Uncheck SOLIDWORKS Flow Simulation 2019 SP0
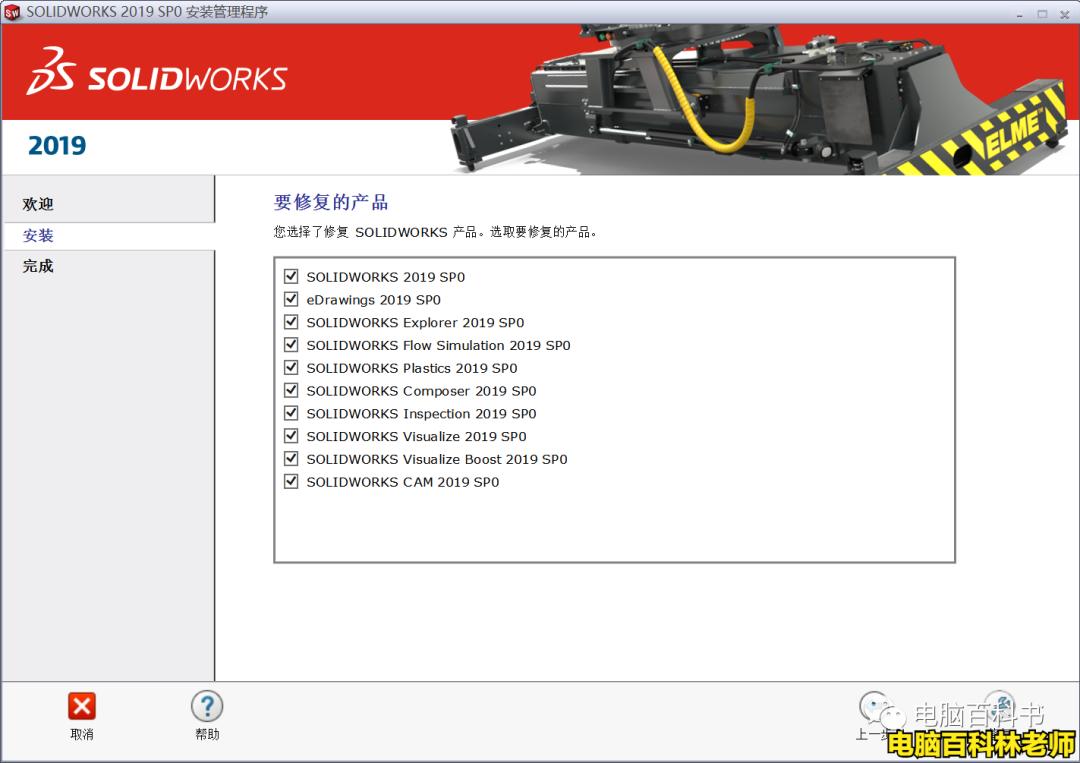 tap(291, 344)
